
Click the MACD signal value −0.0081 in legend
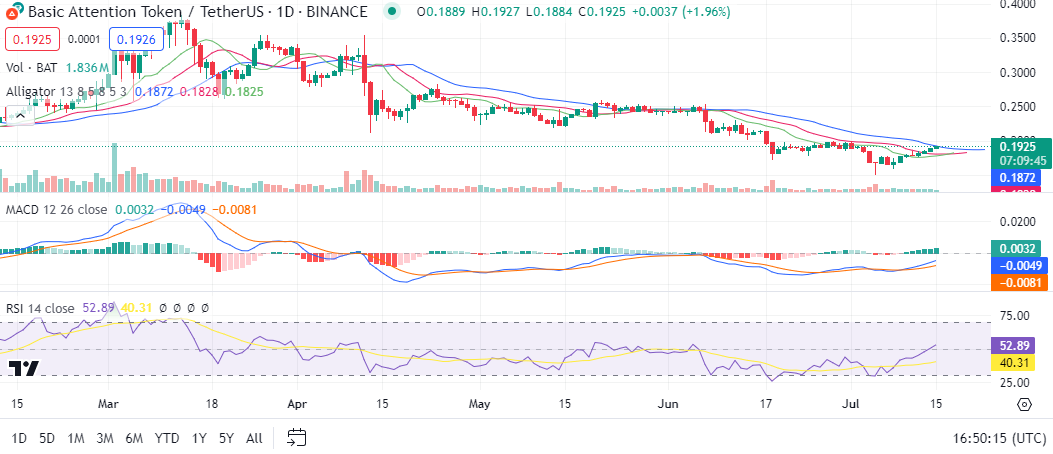(234, 210)
